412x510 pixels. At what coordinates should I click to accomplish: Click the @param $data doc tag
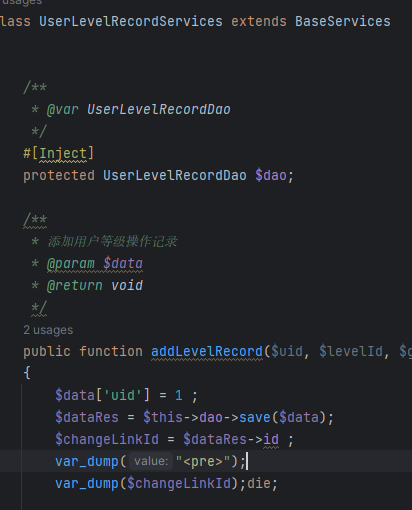95,264
